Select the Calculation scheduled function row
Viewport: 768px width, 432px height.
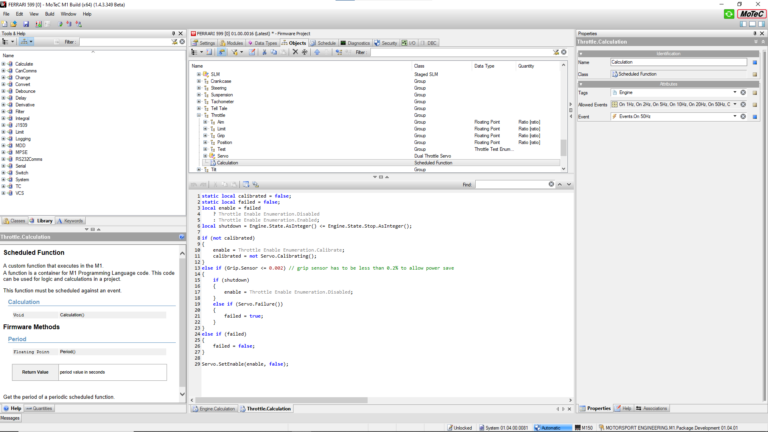[382, 163]
